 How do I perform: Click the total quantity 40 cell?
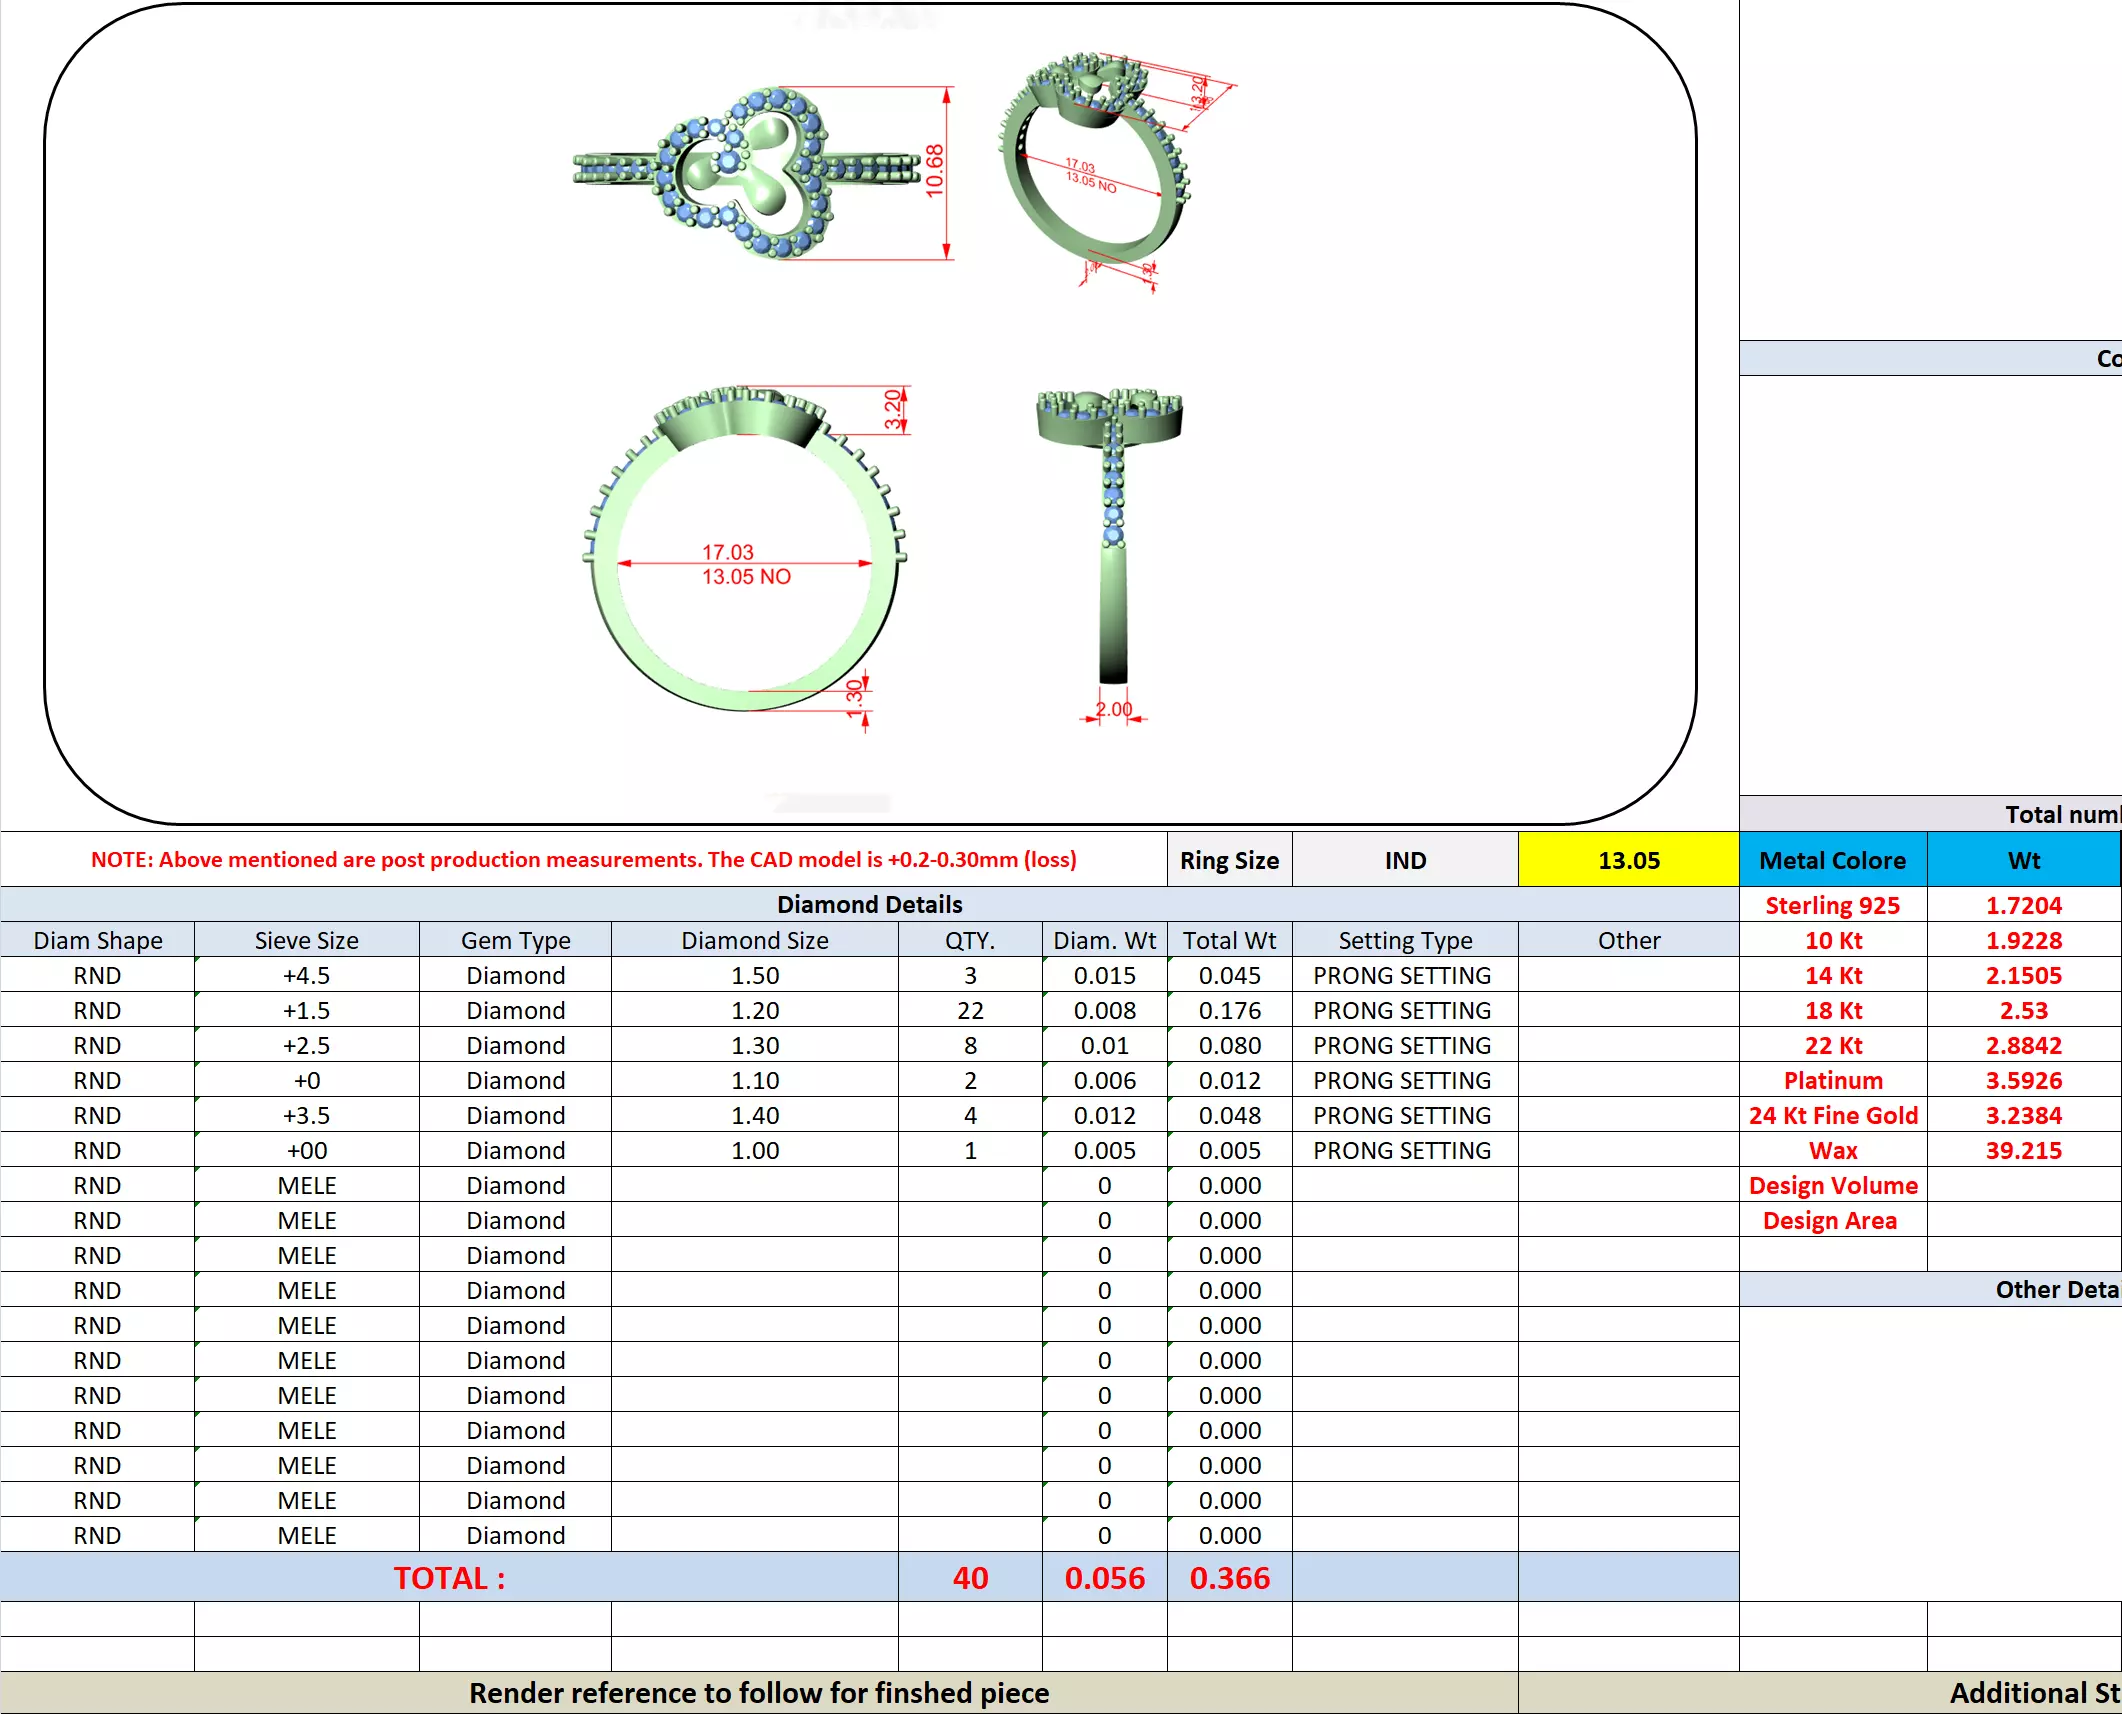coord(969,1577)
